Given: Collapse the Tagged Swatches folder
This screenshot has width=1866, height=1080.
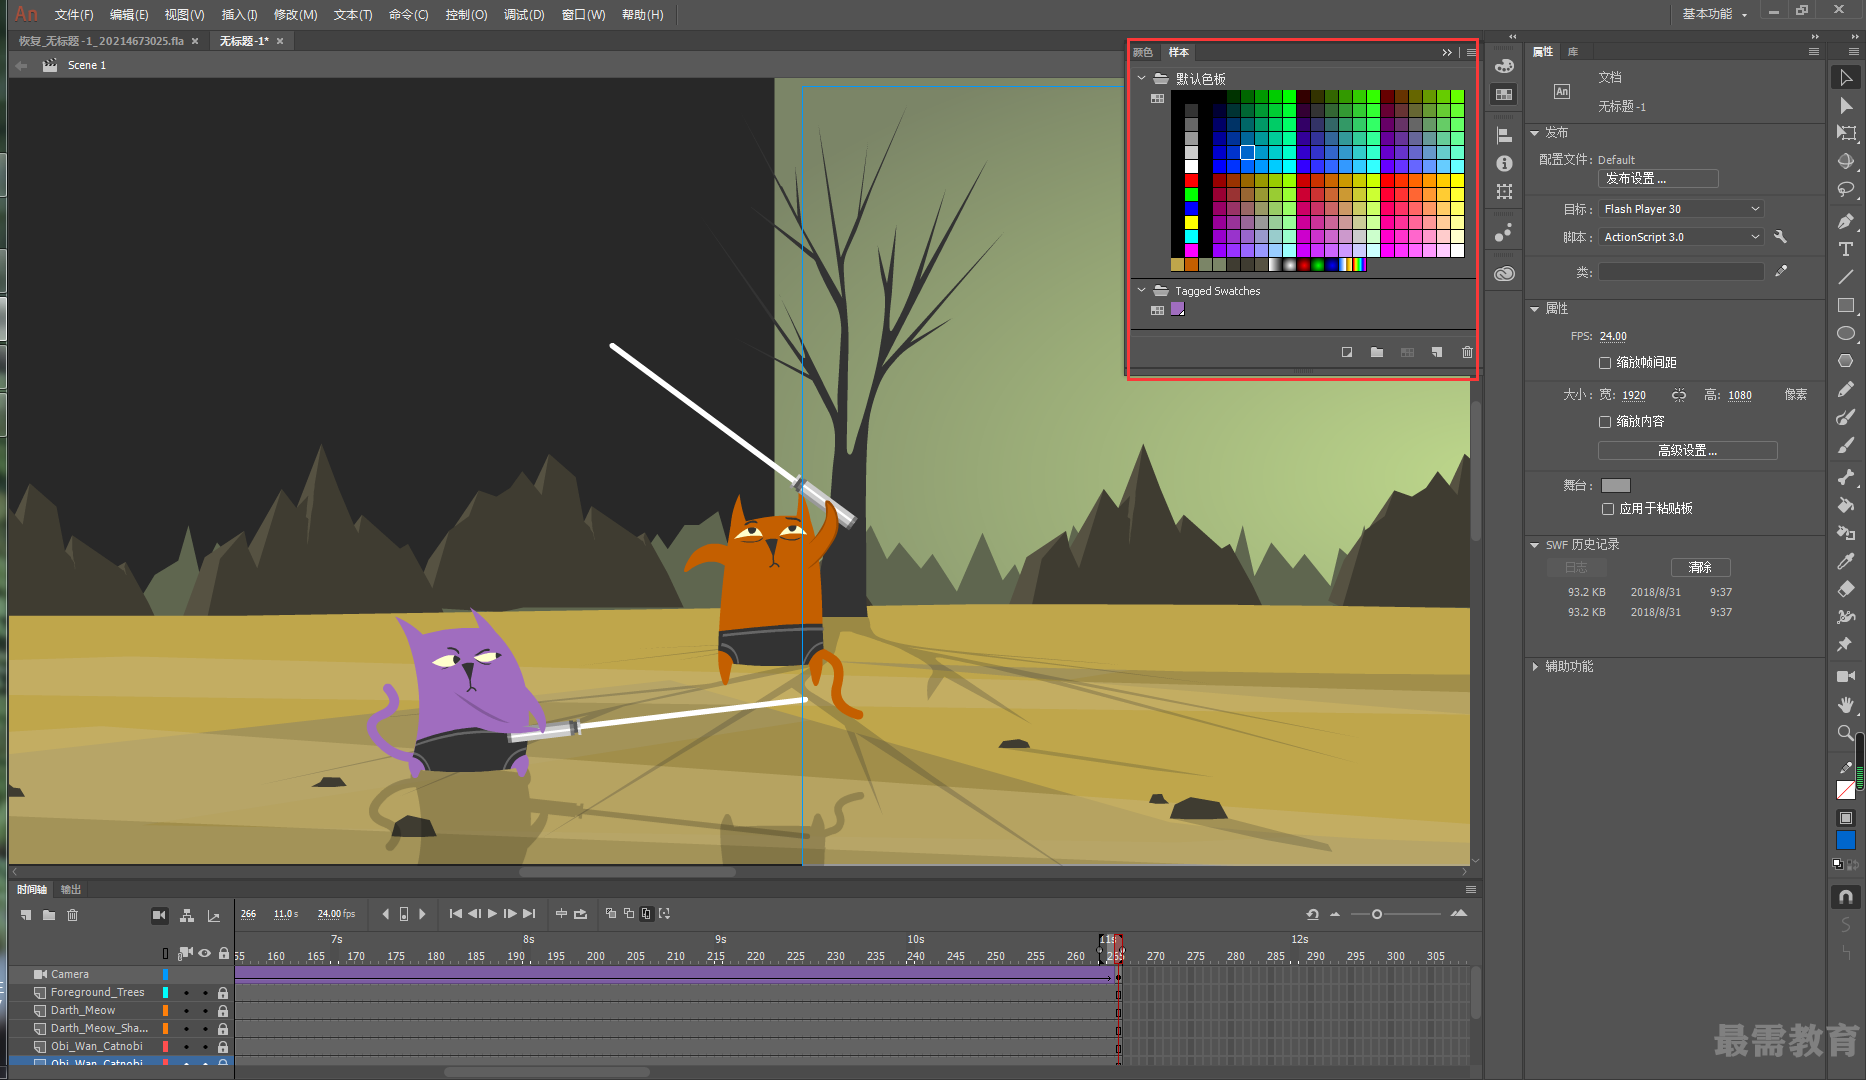Looking at the screenshot, I should [x=1141, y=290].
